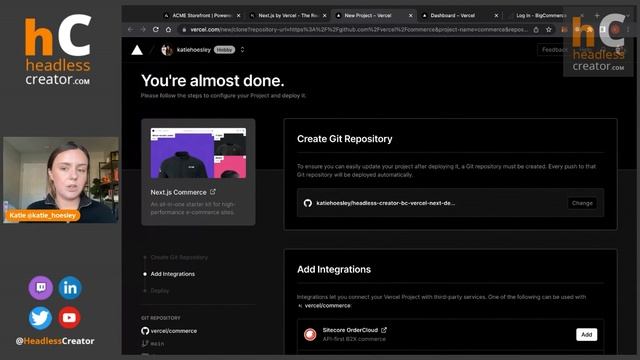Click the Feedback button
Image resolution: width=640 pixels, height=360 pixels.
(554, 50)
